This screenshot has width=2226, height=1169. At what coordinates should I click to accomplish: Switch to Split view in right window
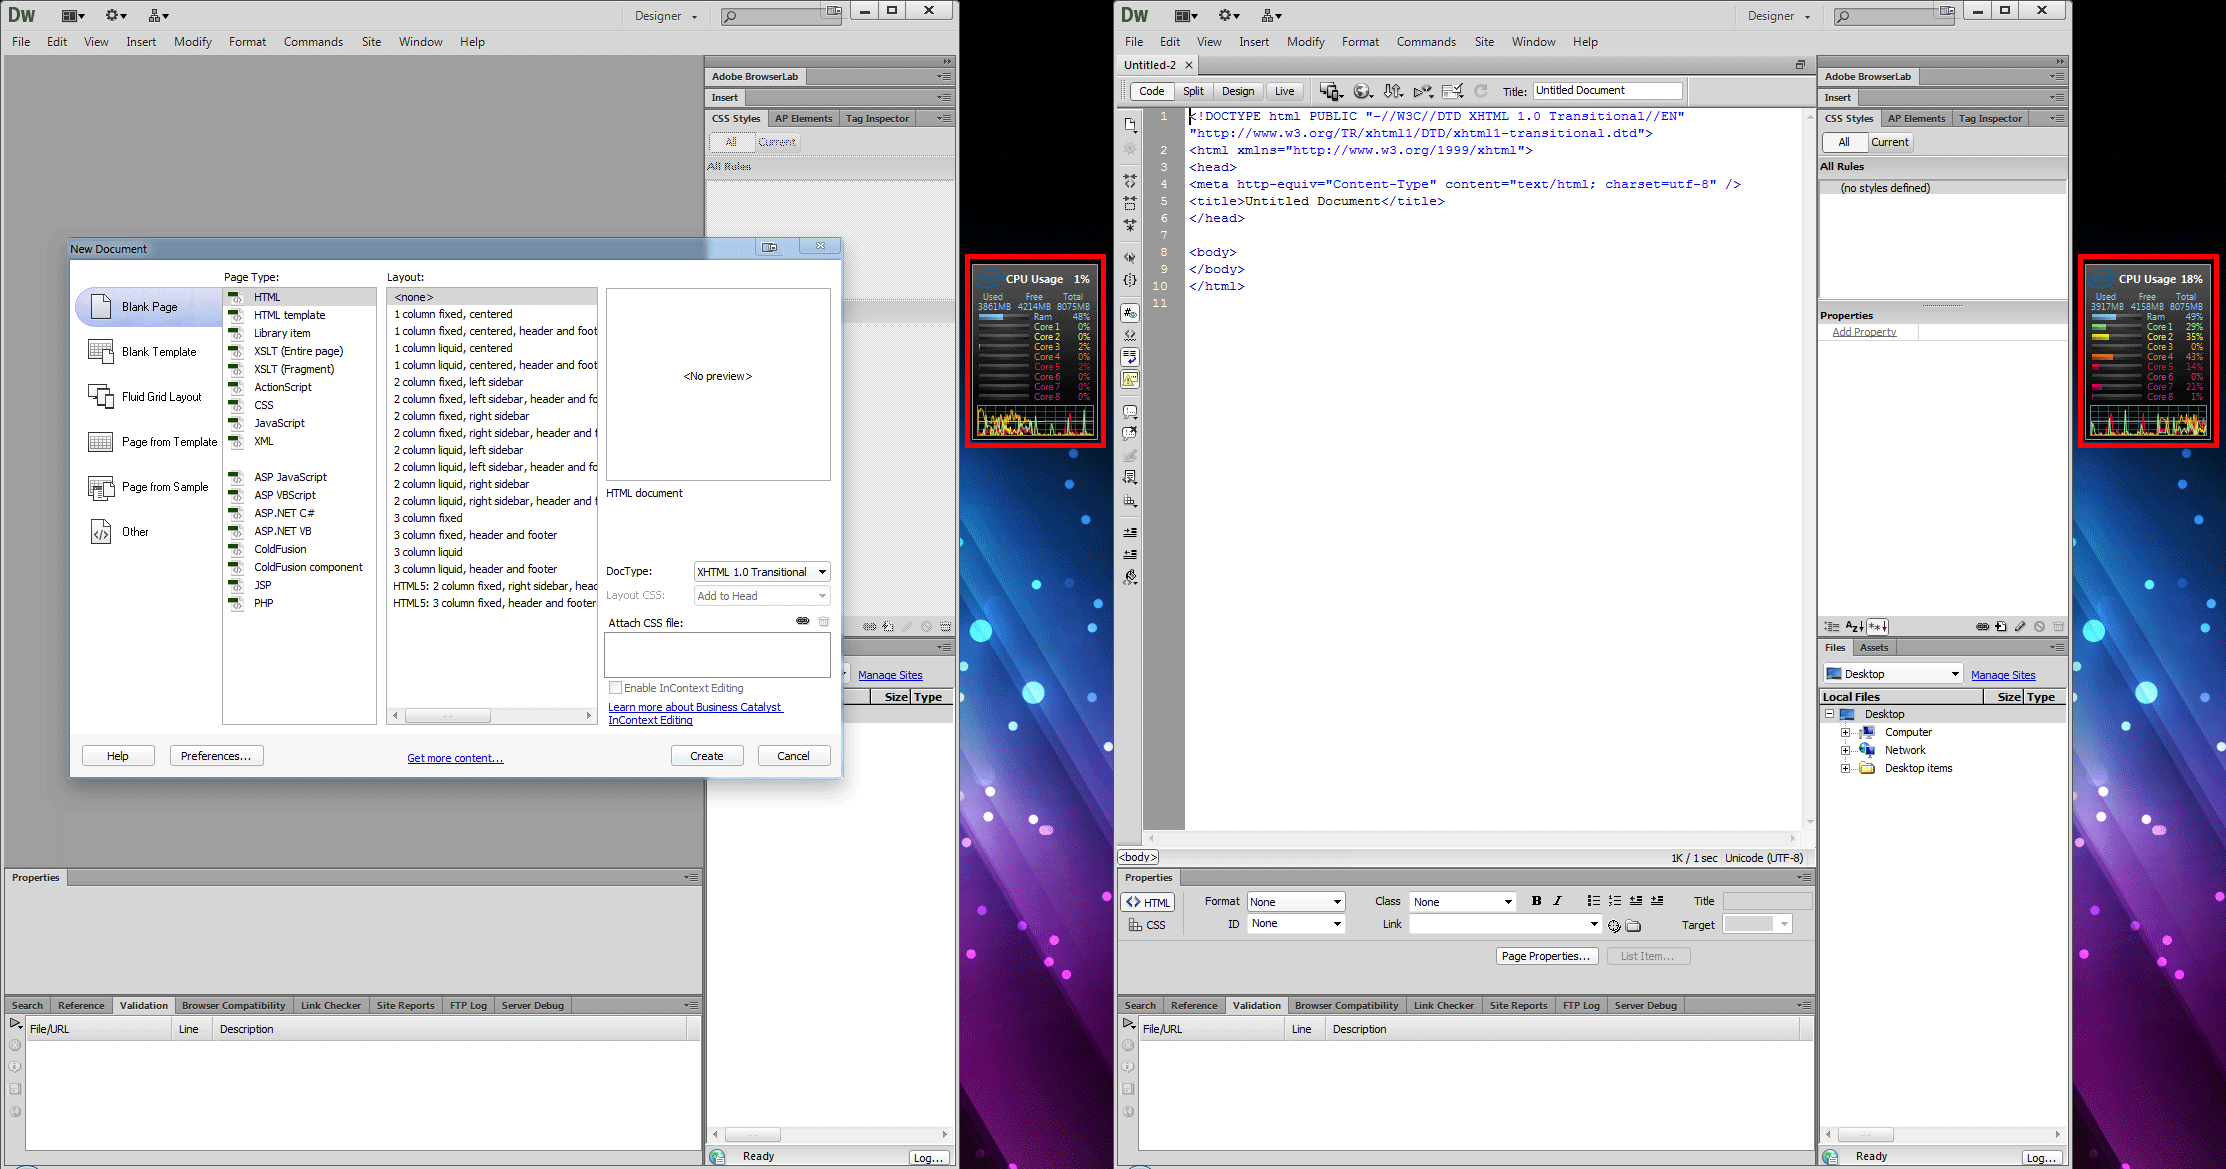click(x=1193, y=91)
